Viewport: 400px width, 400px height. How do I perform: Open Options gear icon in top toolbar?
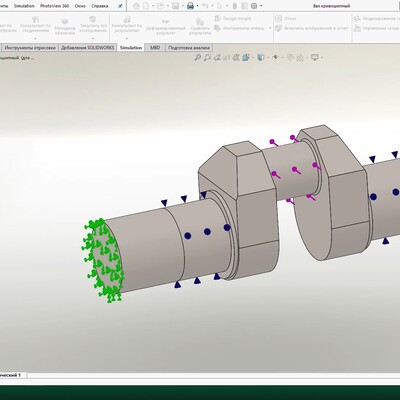tap(254, 6)
